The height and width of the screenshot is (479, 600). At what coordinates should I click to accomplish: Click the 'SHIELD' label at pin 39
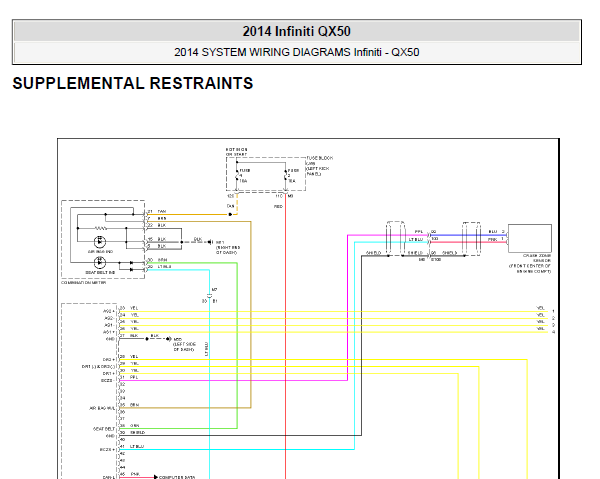coord(138,432)
